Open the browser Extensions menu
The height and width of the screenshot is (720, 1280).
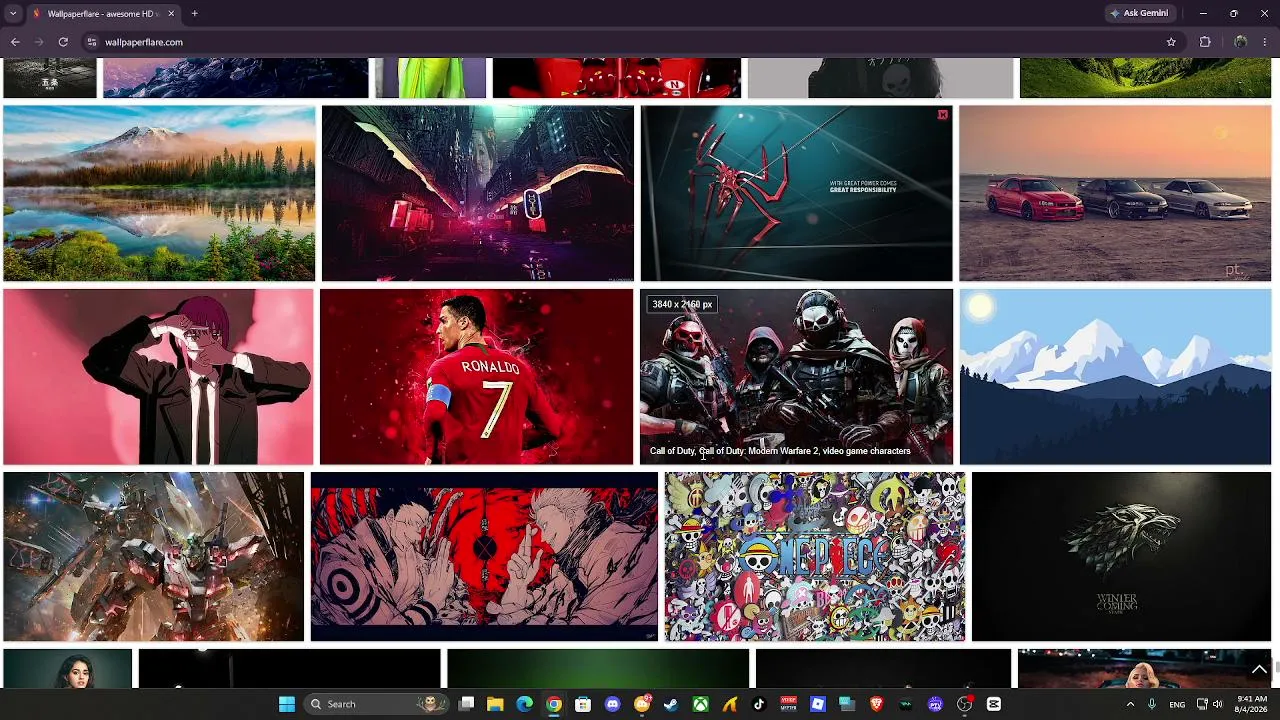click(1205, 42)
